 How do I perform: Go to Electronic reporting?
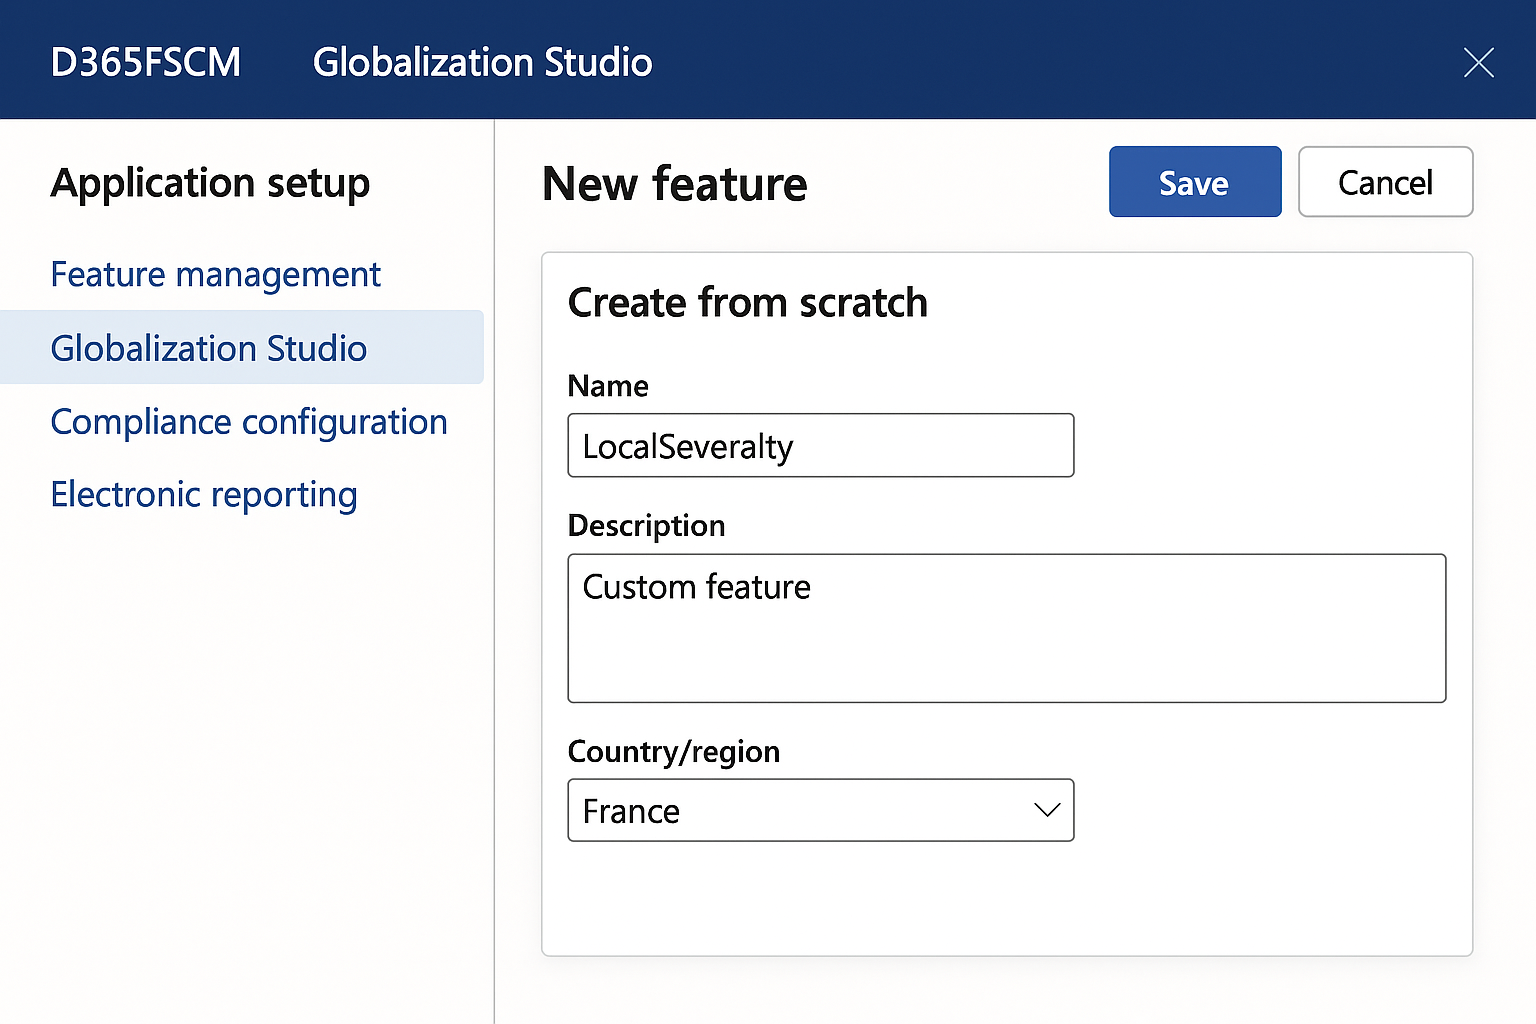pyautogui.click(x=204, y=495)
